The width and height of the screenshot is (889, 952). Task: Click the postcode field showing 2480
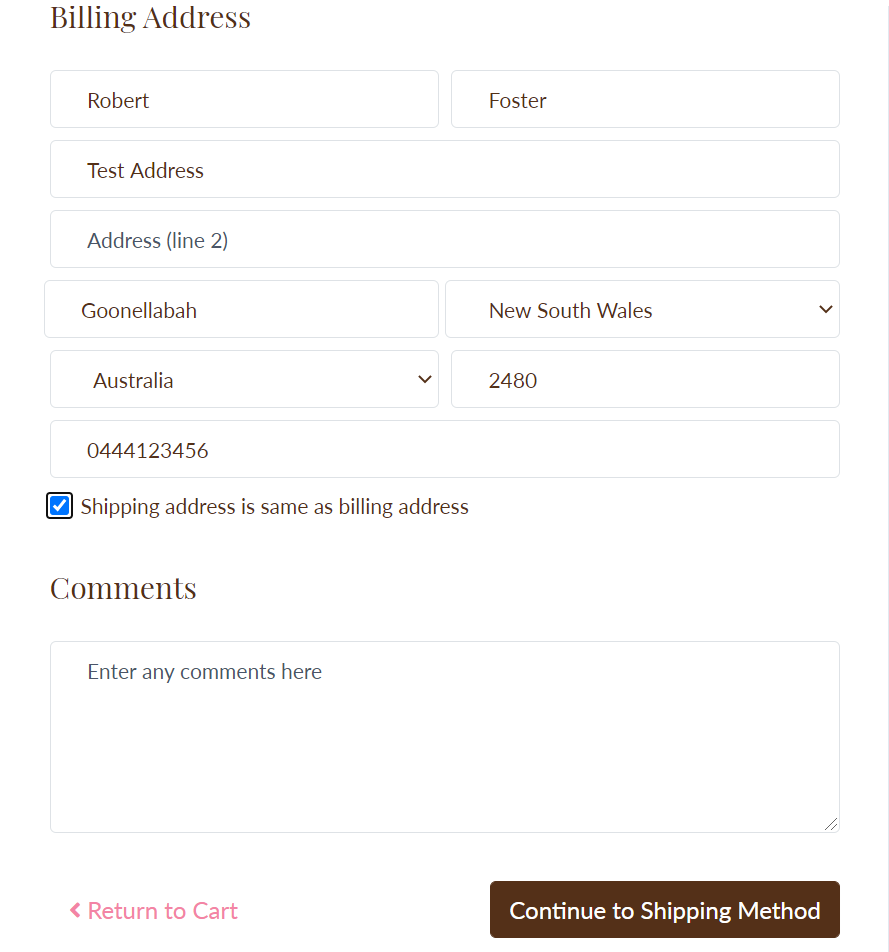pyautogui.click(x=645, y=380)
